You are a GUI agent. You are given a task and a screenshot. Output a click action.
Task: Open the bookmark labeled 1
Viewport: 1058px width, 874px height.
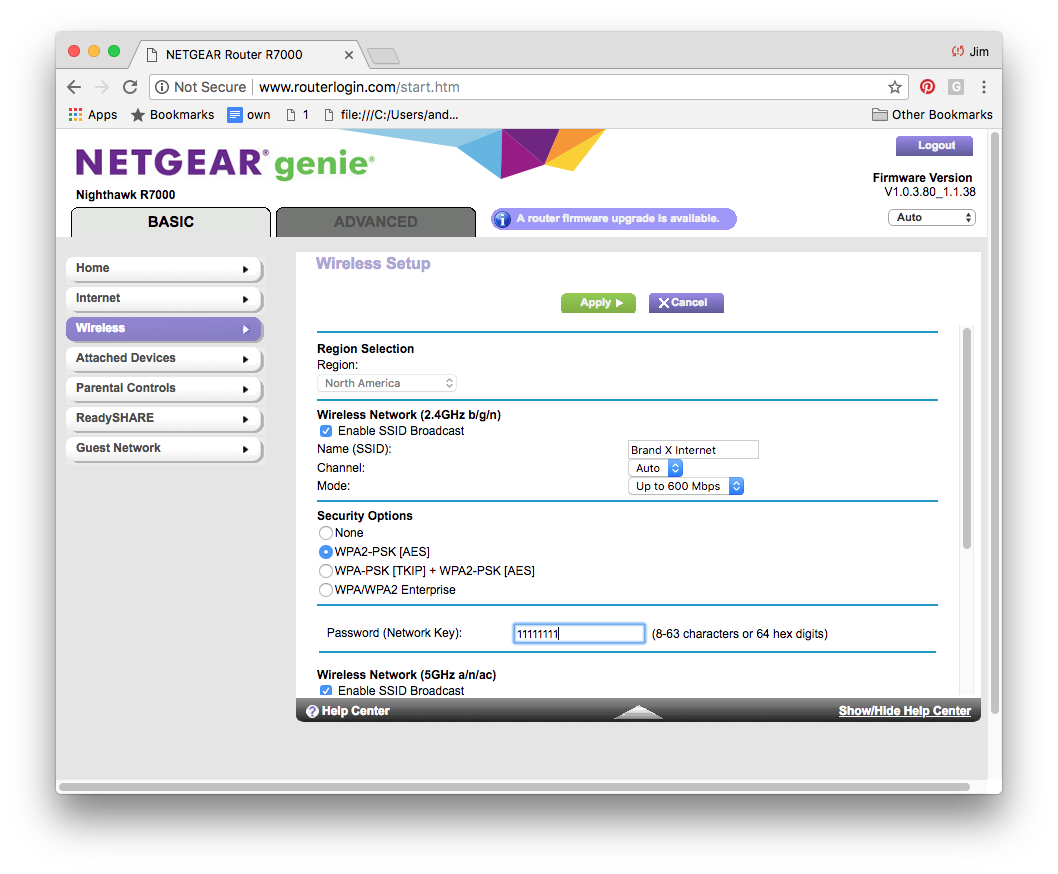pos(298,115)
